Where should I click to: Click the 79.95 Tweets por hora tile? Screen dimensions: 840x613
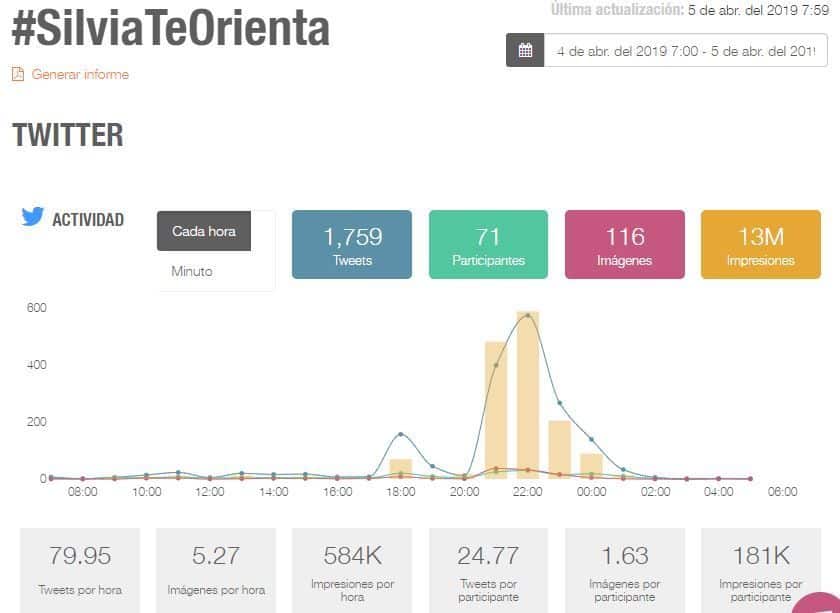[80, 570]
